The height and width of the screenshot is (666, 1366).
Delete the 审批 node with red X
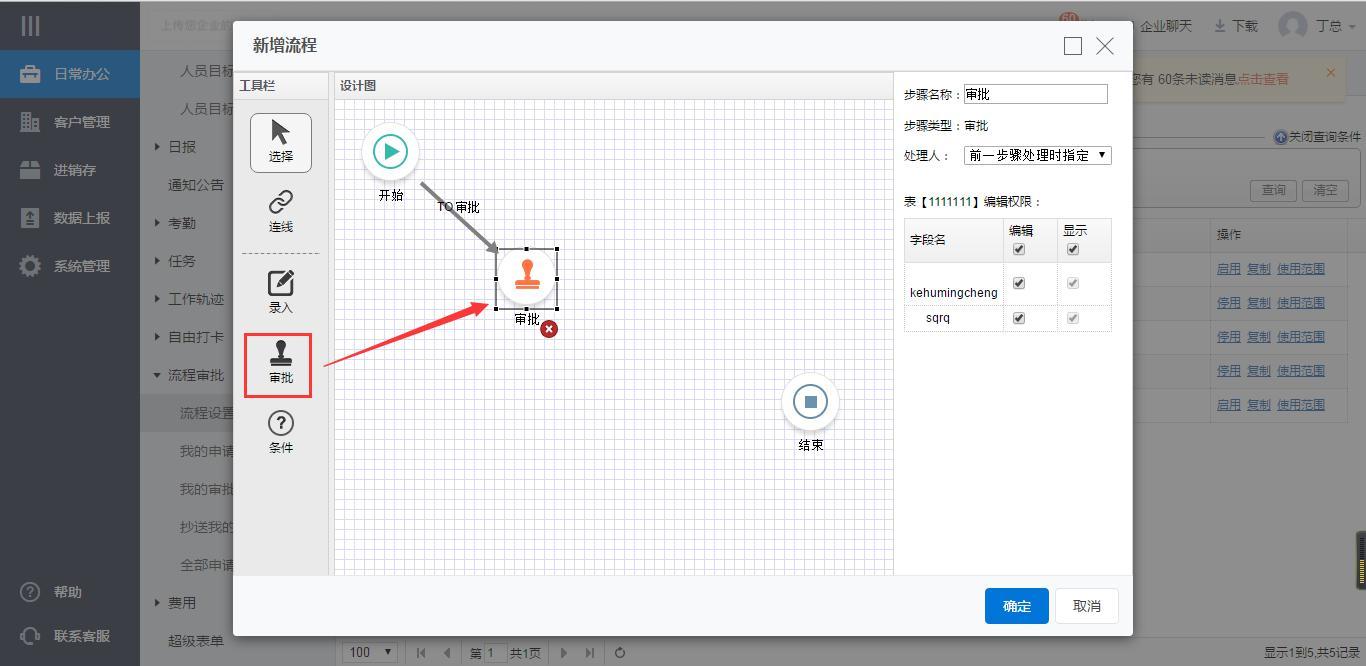point(549,329)
